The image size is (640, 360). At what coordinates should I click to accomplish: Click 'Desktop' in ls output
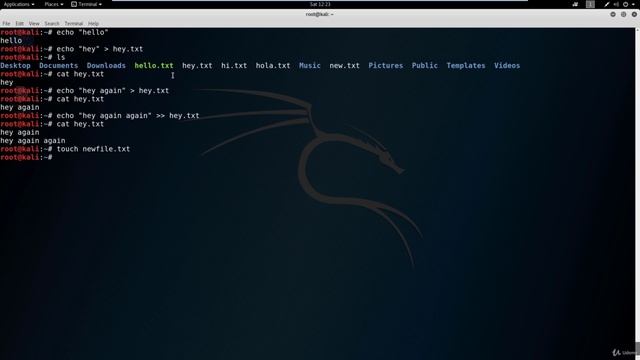[x=16, y=66]
